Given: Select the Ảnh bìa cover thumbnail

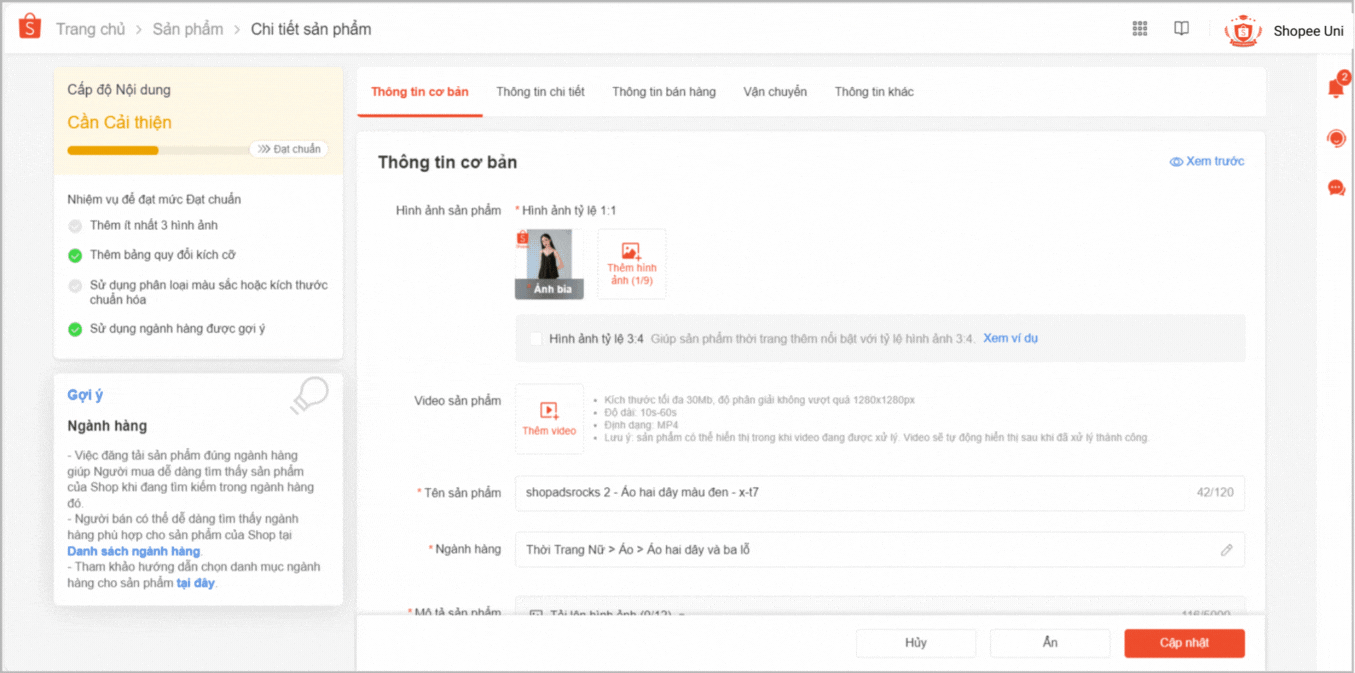Looking at the screenshot, I should point(549,264).
